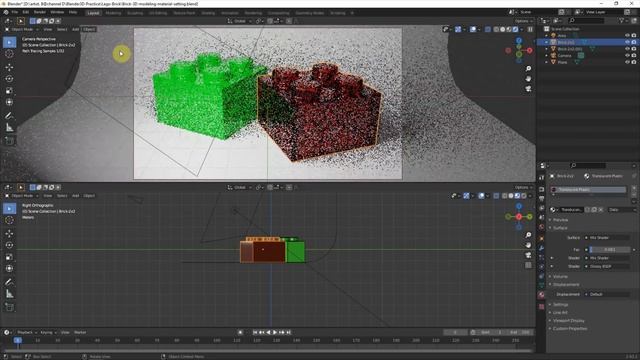Hide the selected Brick 2x2 in viewport
Viewport: 640px width, 360px height.
(x=627, y=42)
